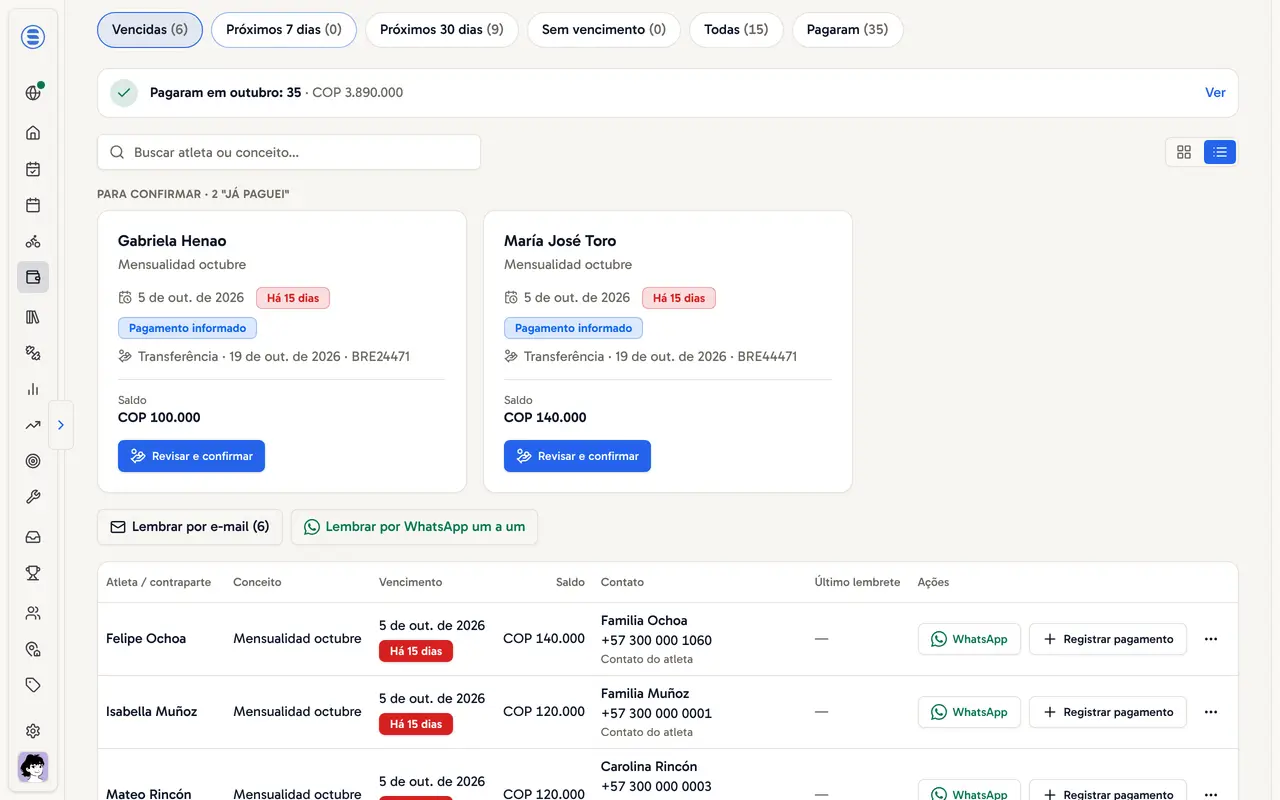Open the people group icon in sidebar
The image size is (1280, 800).
[x=33, y=613]
